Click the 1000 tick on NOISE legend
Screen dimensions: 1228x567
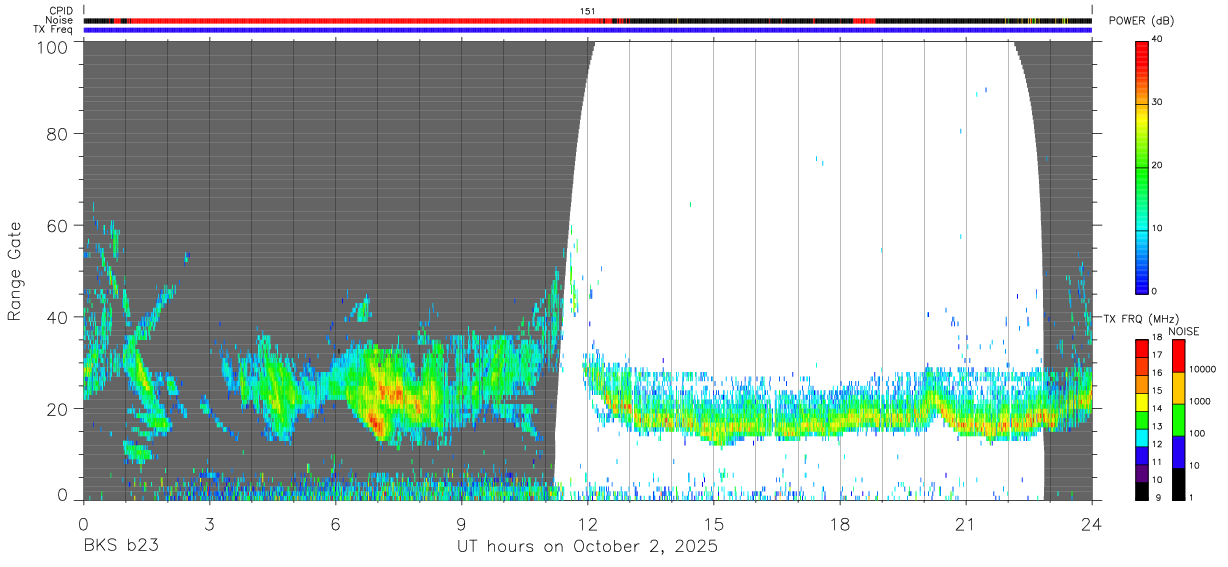point(1200,401)
